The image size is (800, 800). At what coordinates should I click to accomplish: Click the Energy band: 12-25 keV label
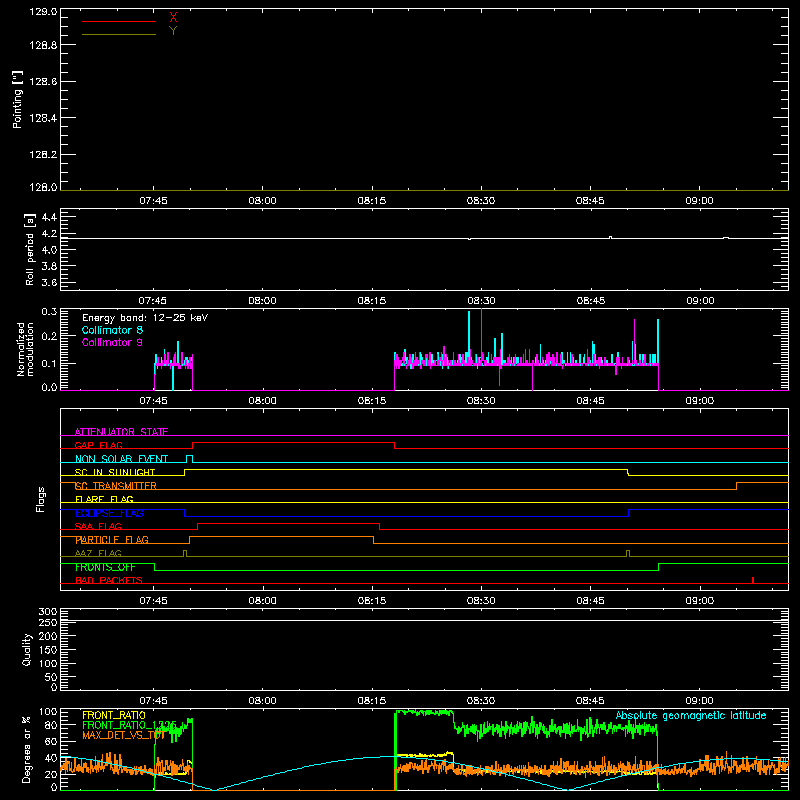coord(145,318)
